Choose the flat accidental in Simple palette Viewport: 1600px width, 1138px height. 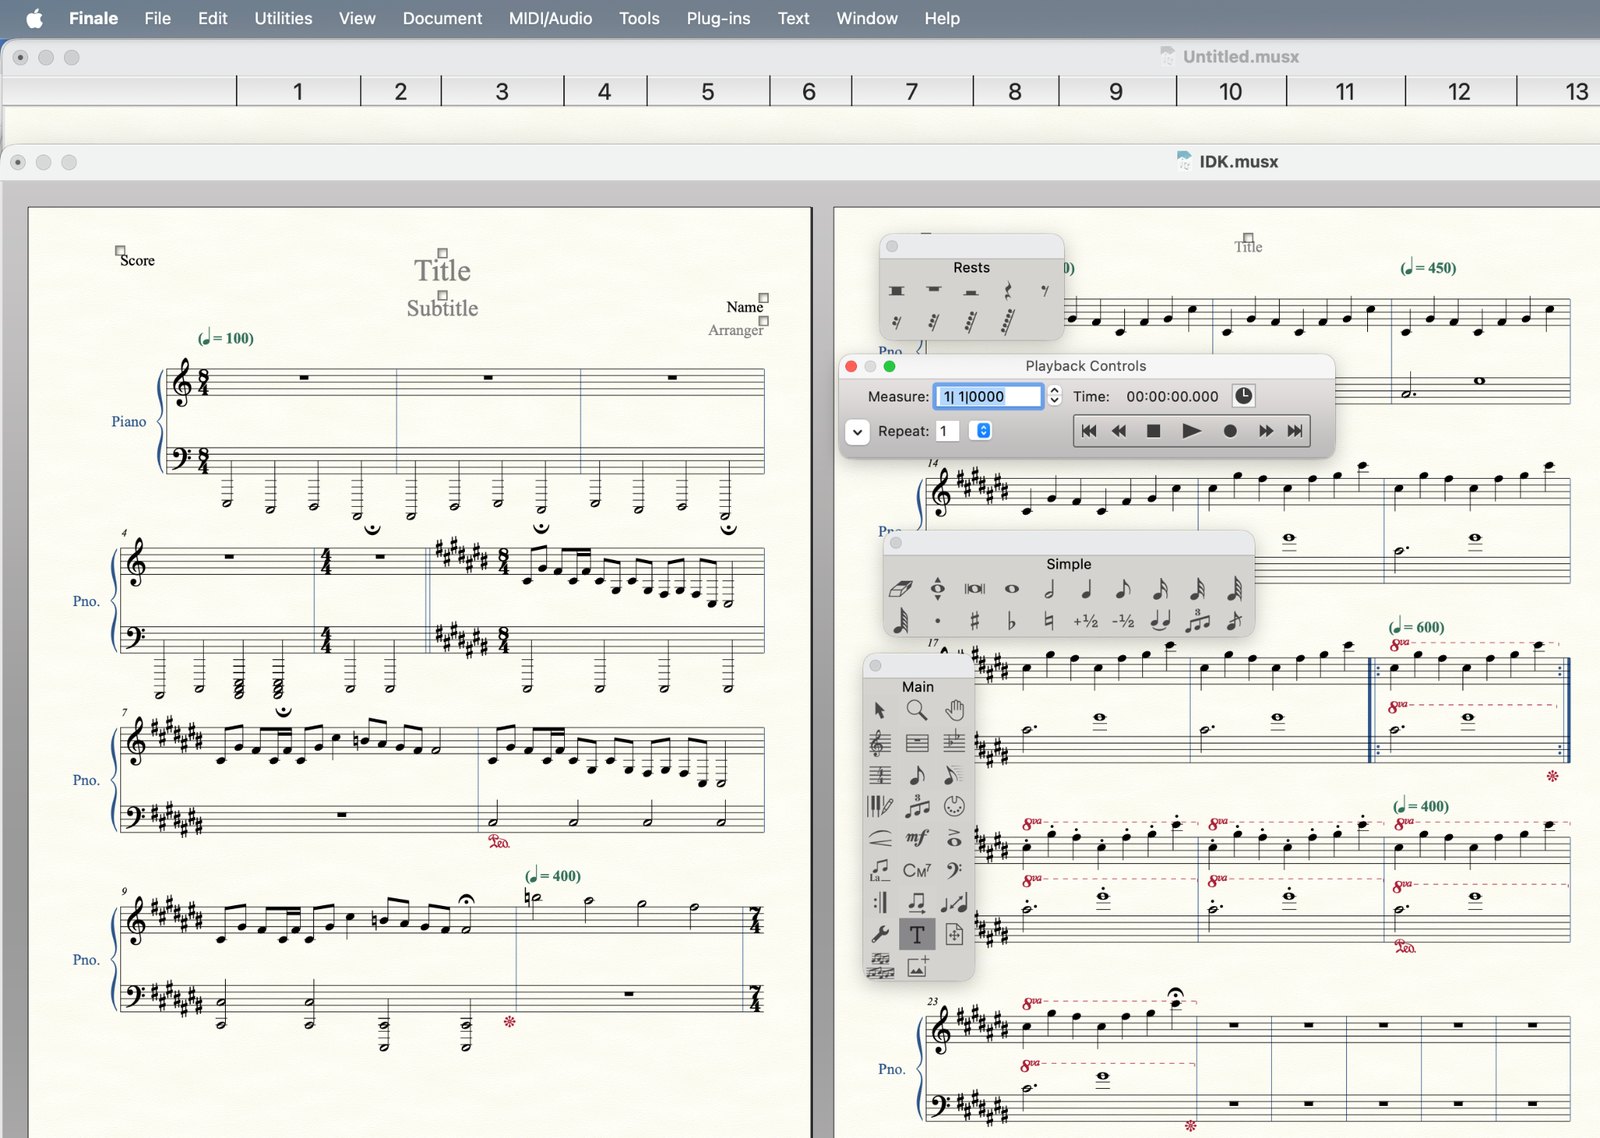(1011, 621)
